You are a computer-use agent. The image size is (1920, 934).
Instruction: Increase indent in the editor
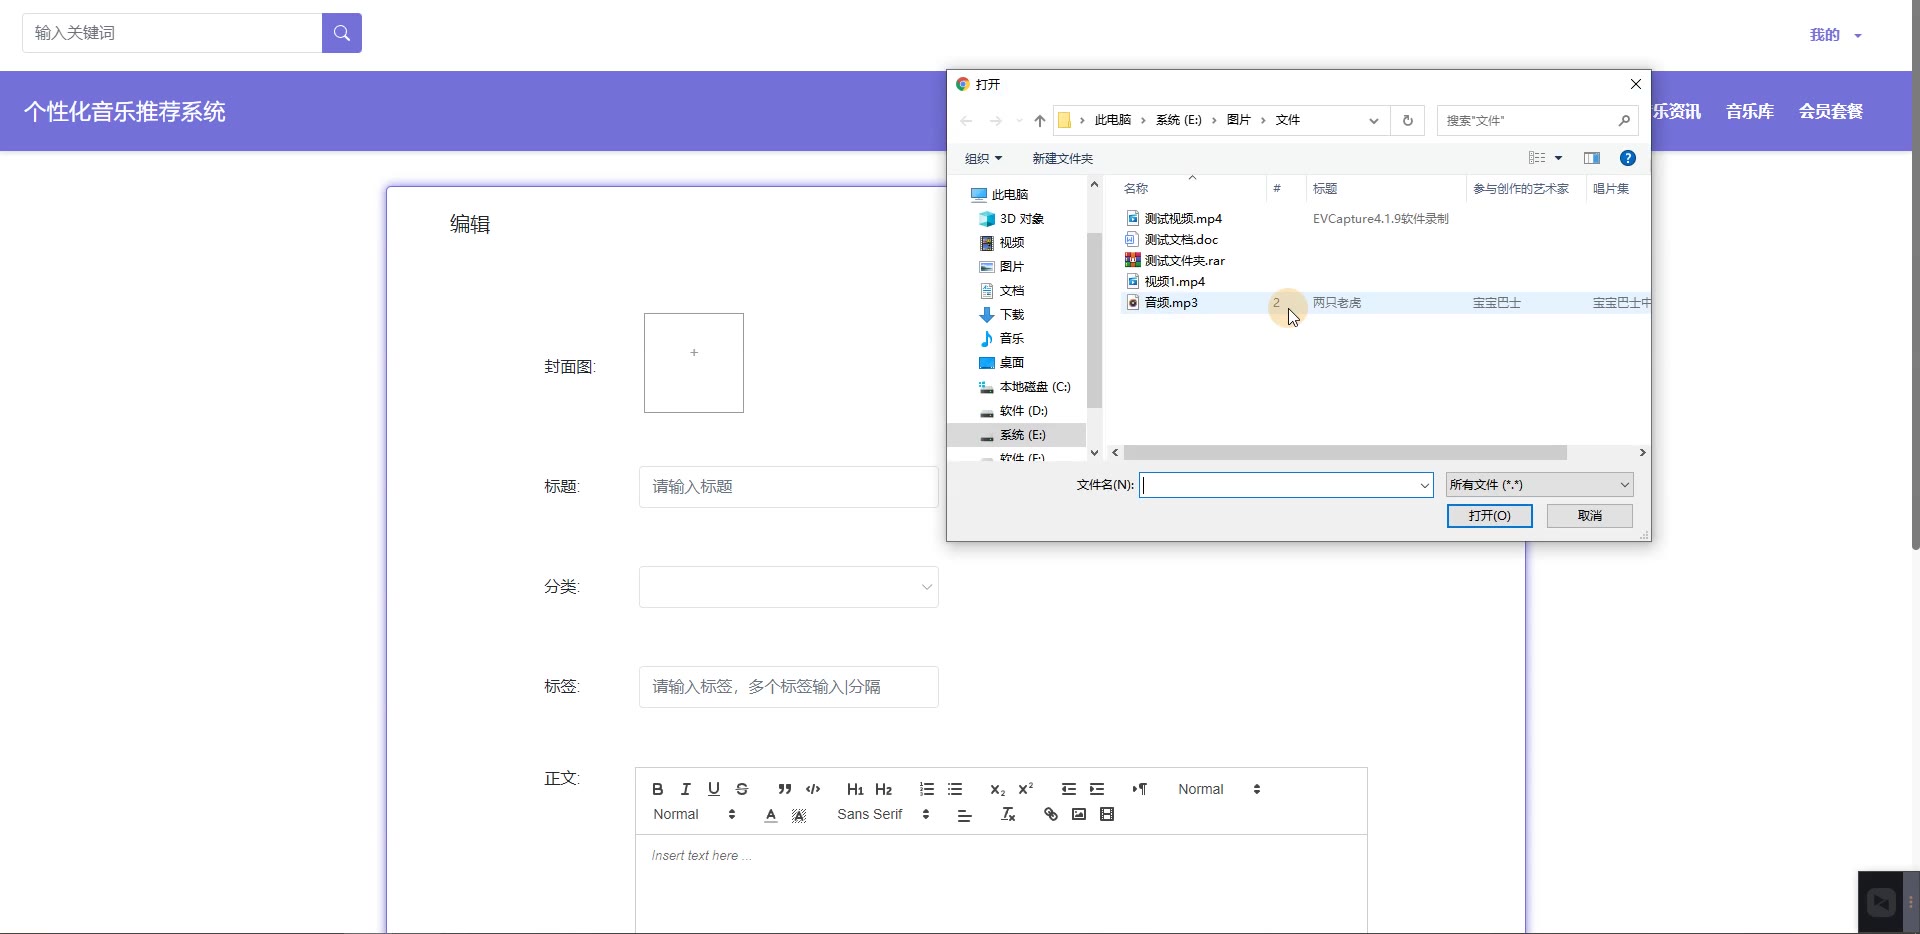(x=1097, y=789)
